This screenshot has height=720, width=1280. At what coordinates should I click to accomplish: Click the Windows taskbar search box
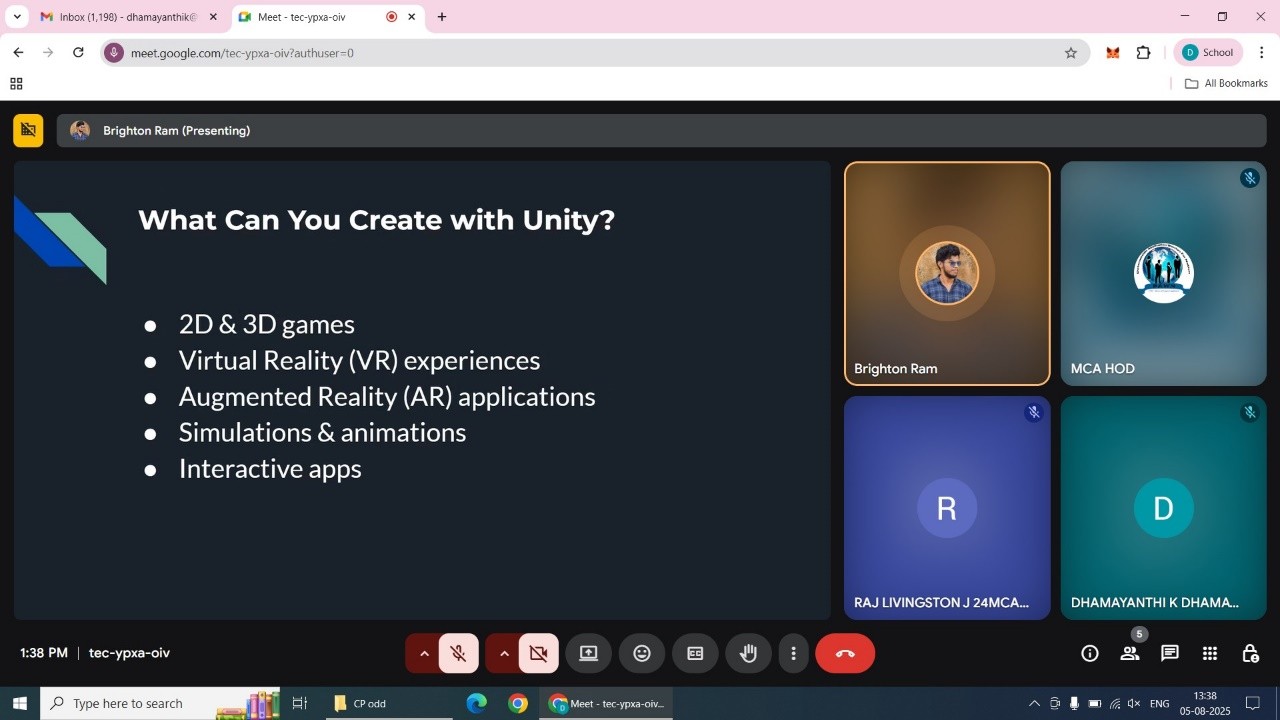[x=150, y=703]
